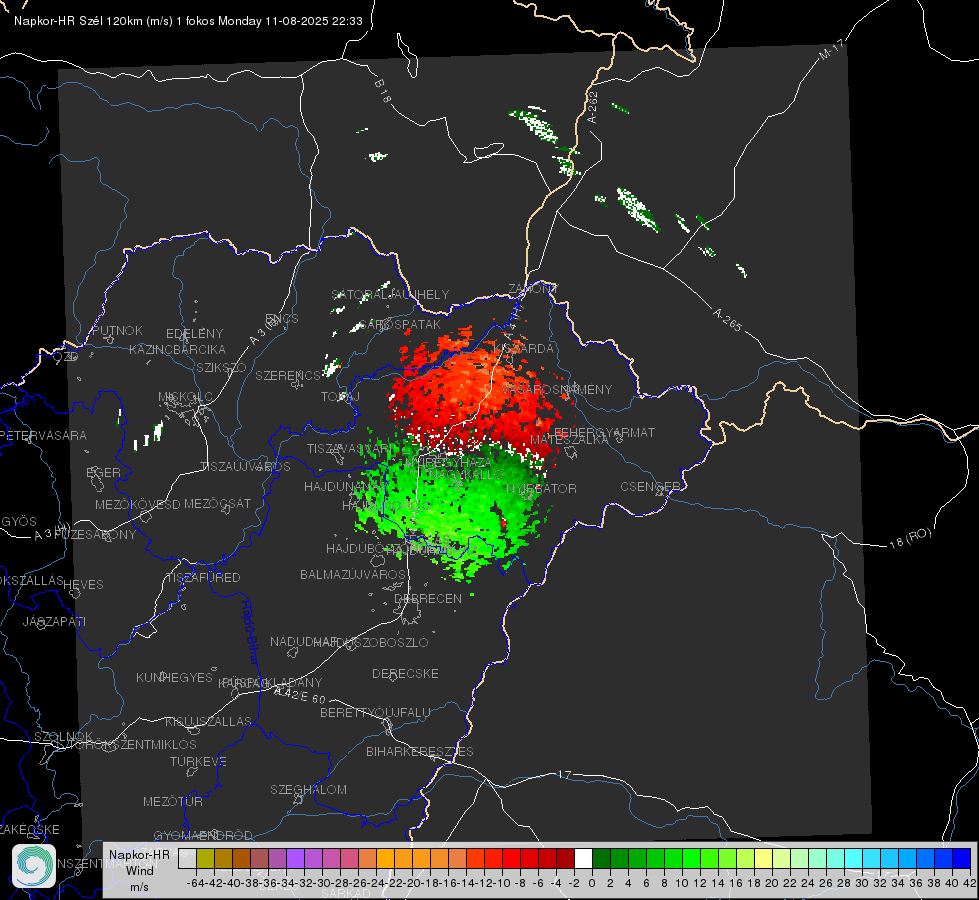The image size is (979, 900).
Task: Click the radar title text 'Napkor-HR Szél 120km'
Action: pyautogui.click(x=79, y=21)
